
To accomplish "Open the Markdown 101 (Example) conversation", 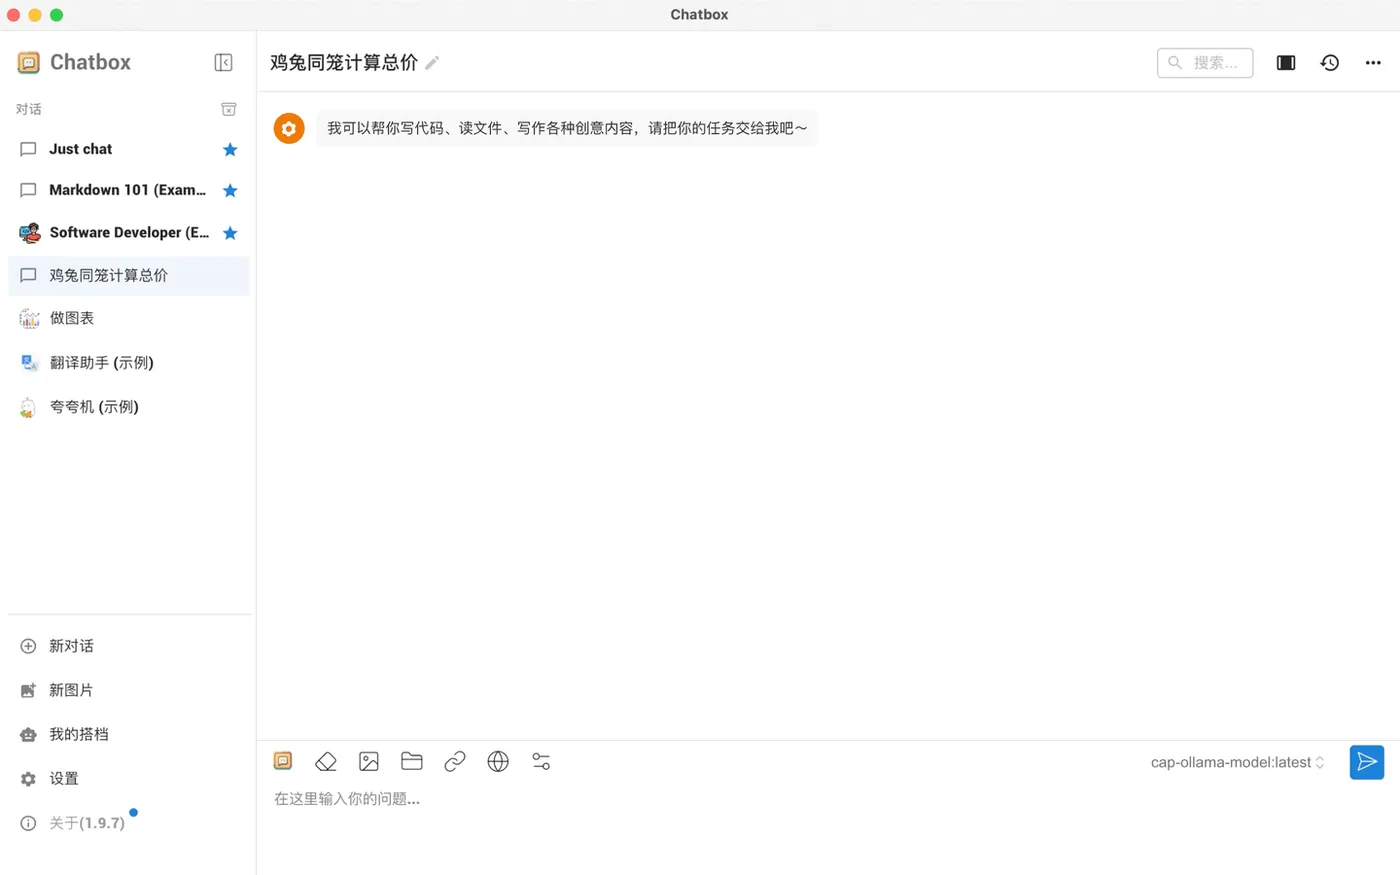I will coord(129,190).
